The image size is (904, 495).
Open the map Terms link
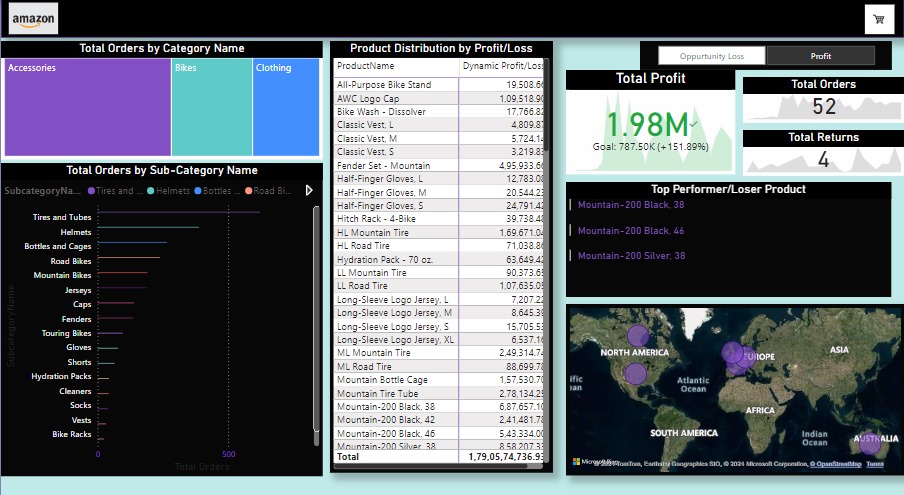(875, 464)
